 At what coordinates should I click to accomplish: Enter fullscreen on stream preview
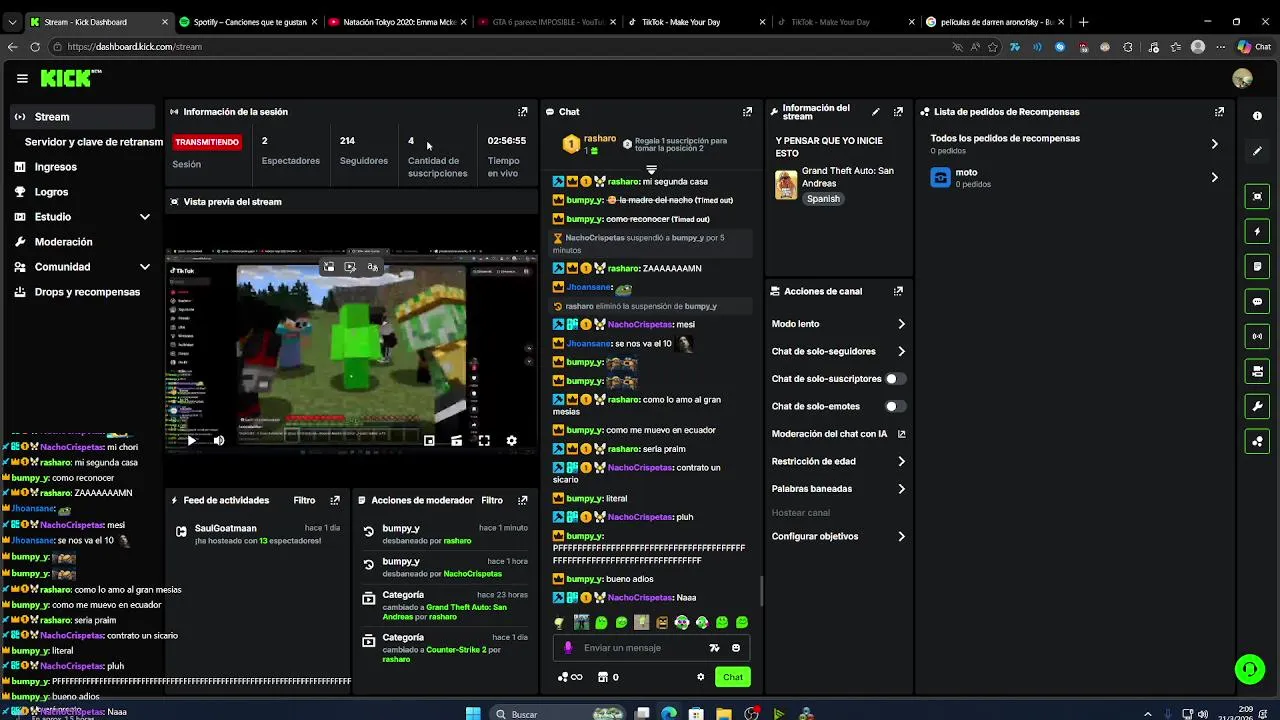coord(484,440)
